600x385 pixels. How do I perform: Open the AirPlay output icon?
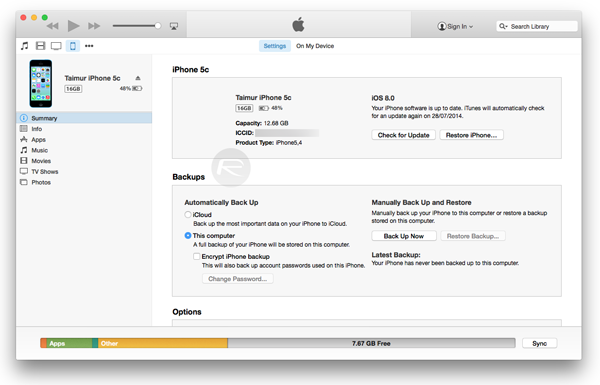click(x=174, y=26)
